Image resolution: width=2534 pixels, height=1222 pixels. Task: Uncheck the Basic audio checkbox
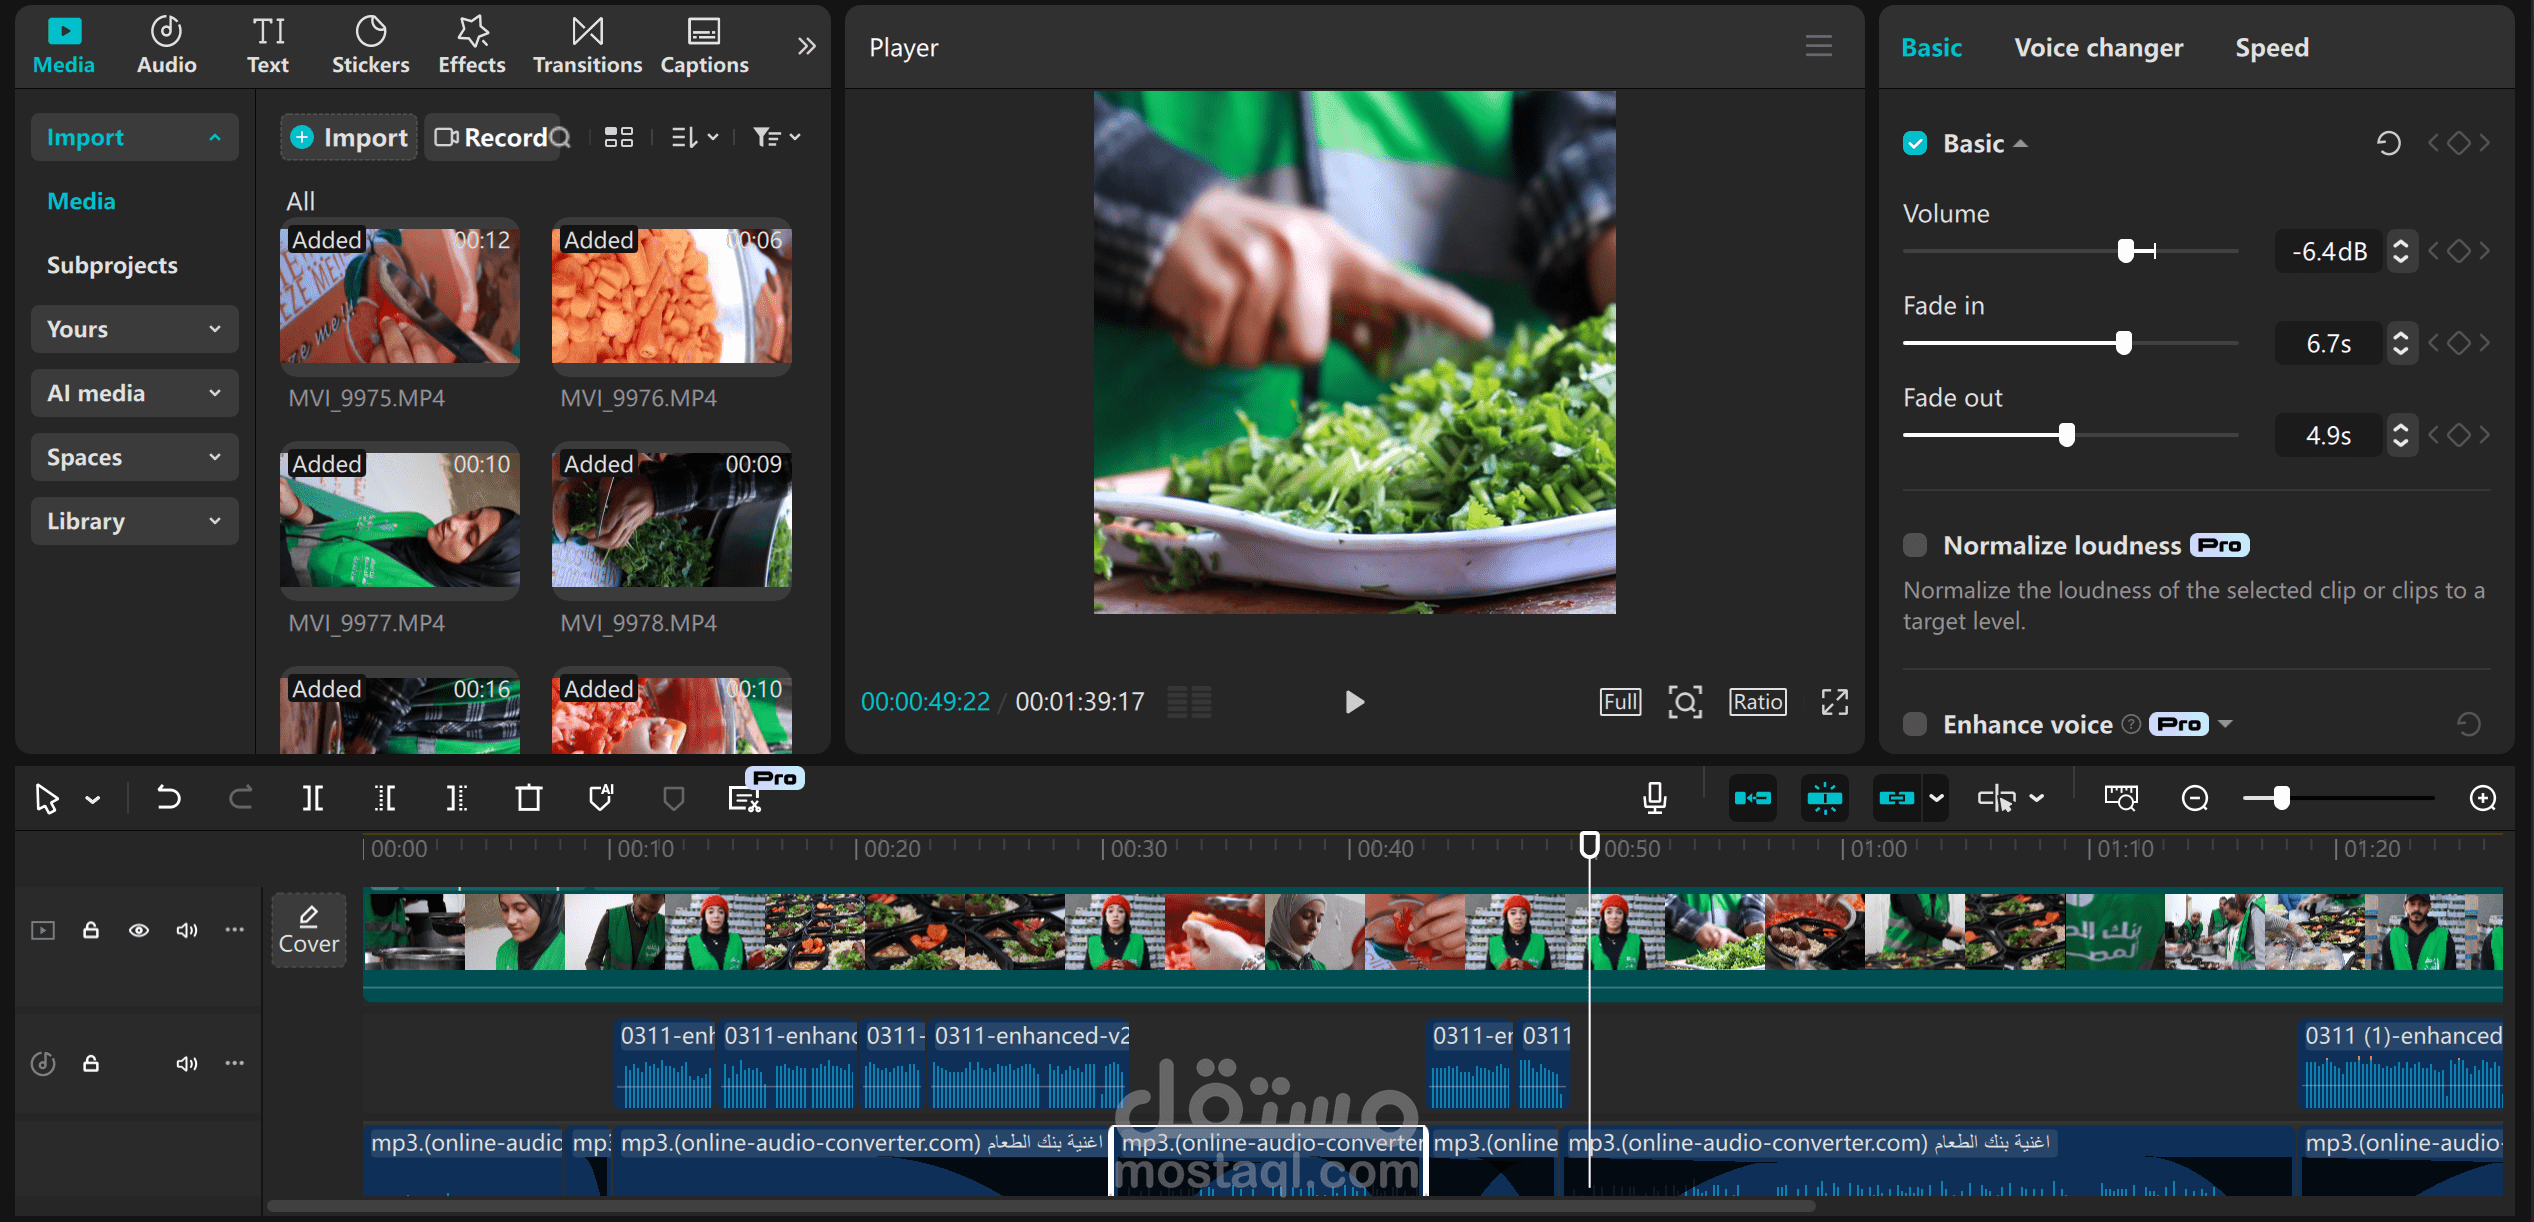point(1915,144)
